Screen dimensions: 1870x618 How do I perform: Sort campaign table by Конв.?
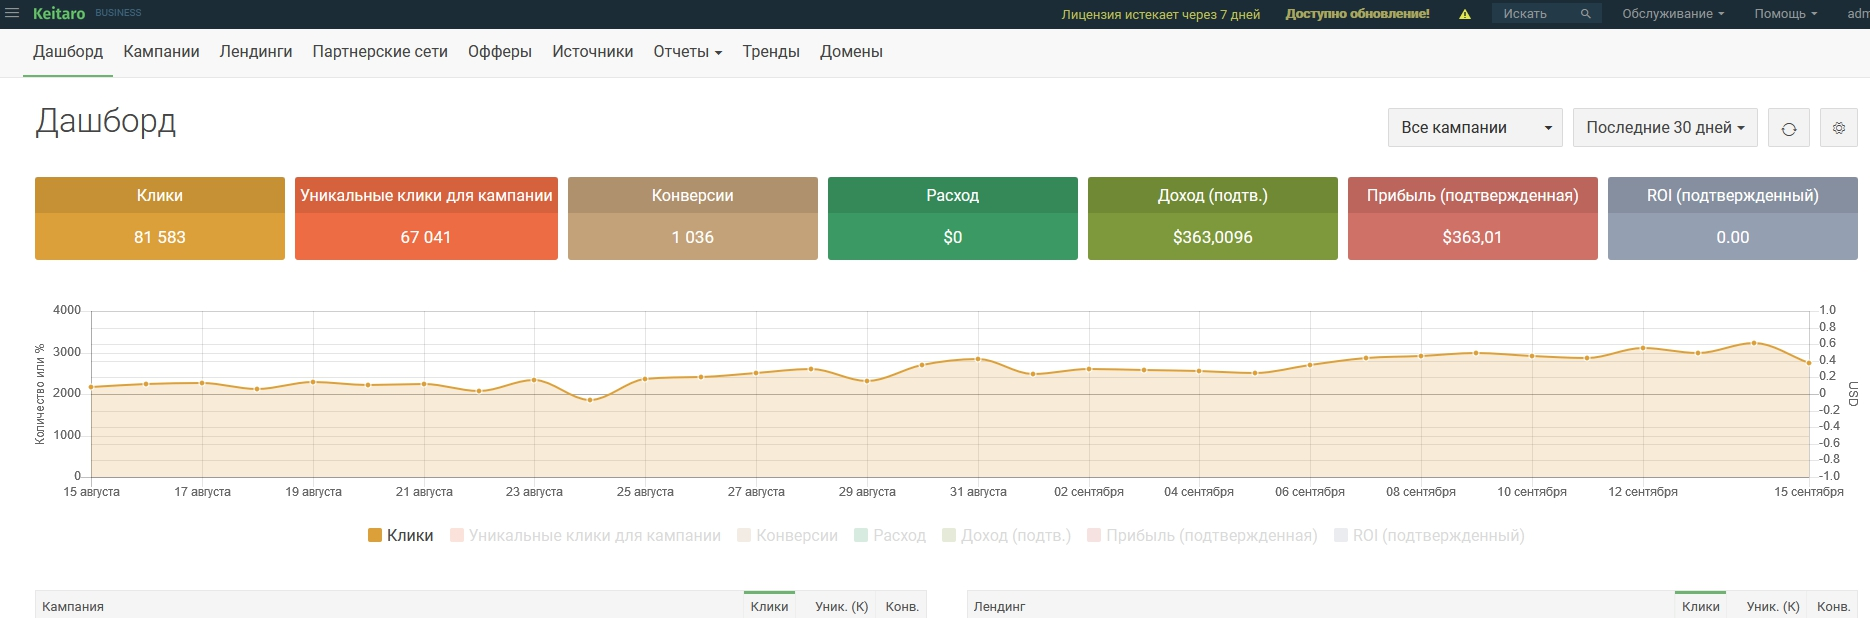click(x=902, y=606)
